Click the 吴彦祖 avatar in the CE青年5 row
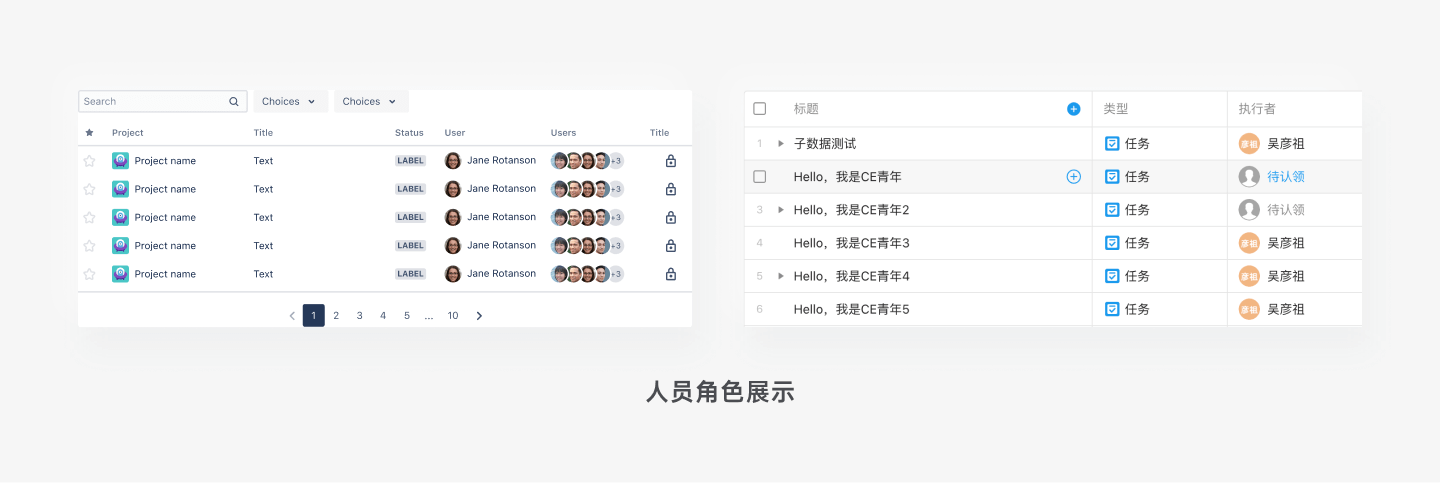The height and width of the screenshot is (483, 1440). [1249, 309]
